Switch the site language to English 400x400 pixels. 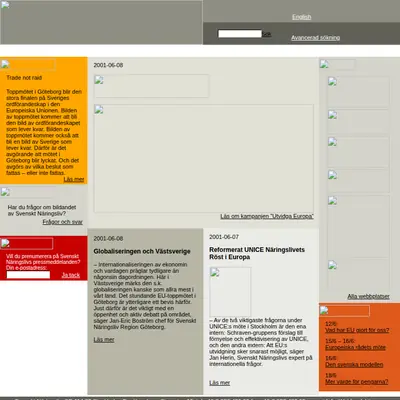[x=301, y=17]
